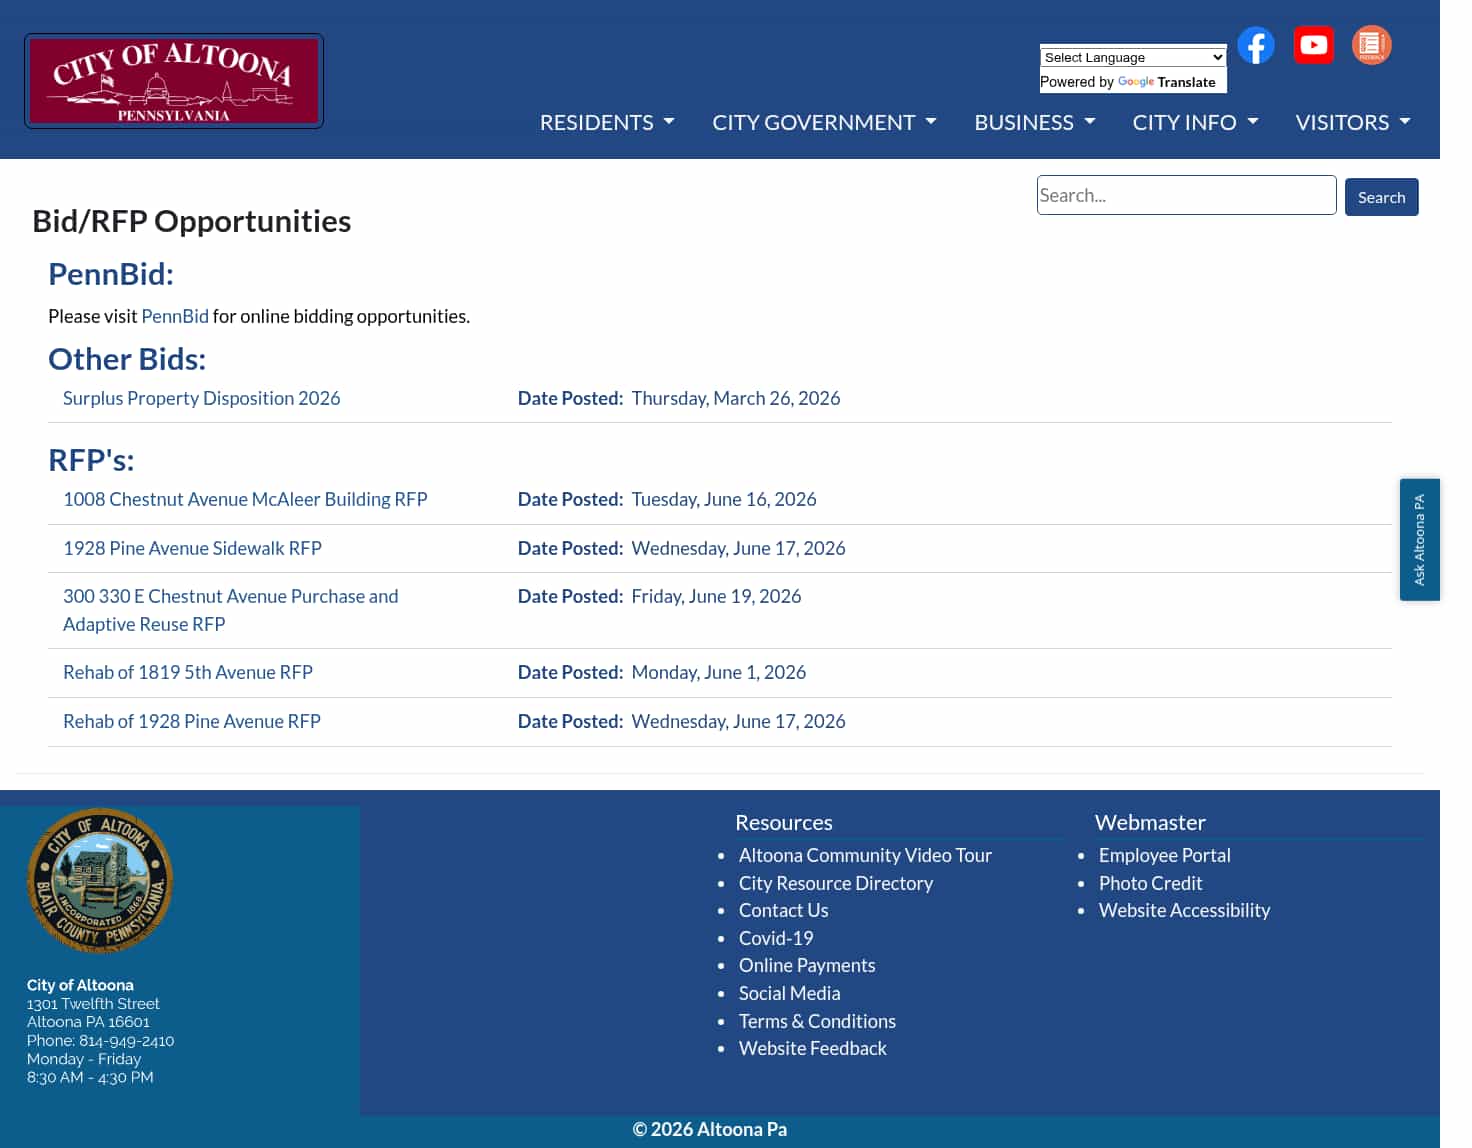Open 300 330 E Chestnut Avenue Purchase RFP
1472x1148 pixels.
[x=231, y=610]
